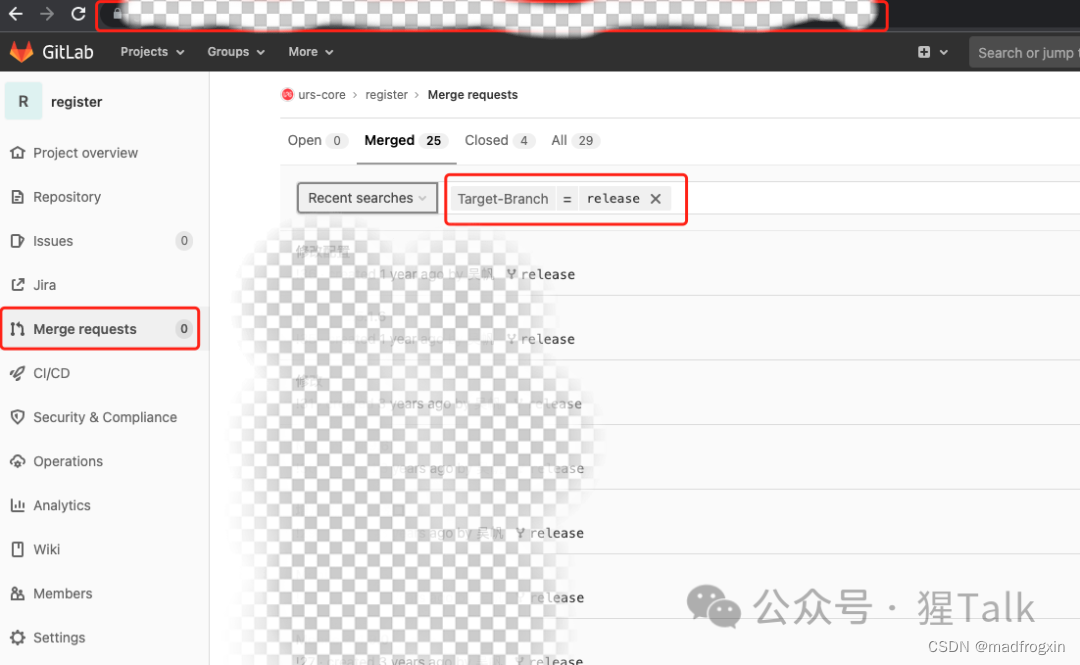Open the More dropdown menu
This screenshot has width=1080, height=665.
tap(311, 52)
